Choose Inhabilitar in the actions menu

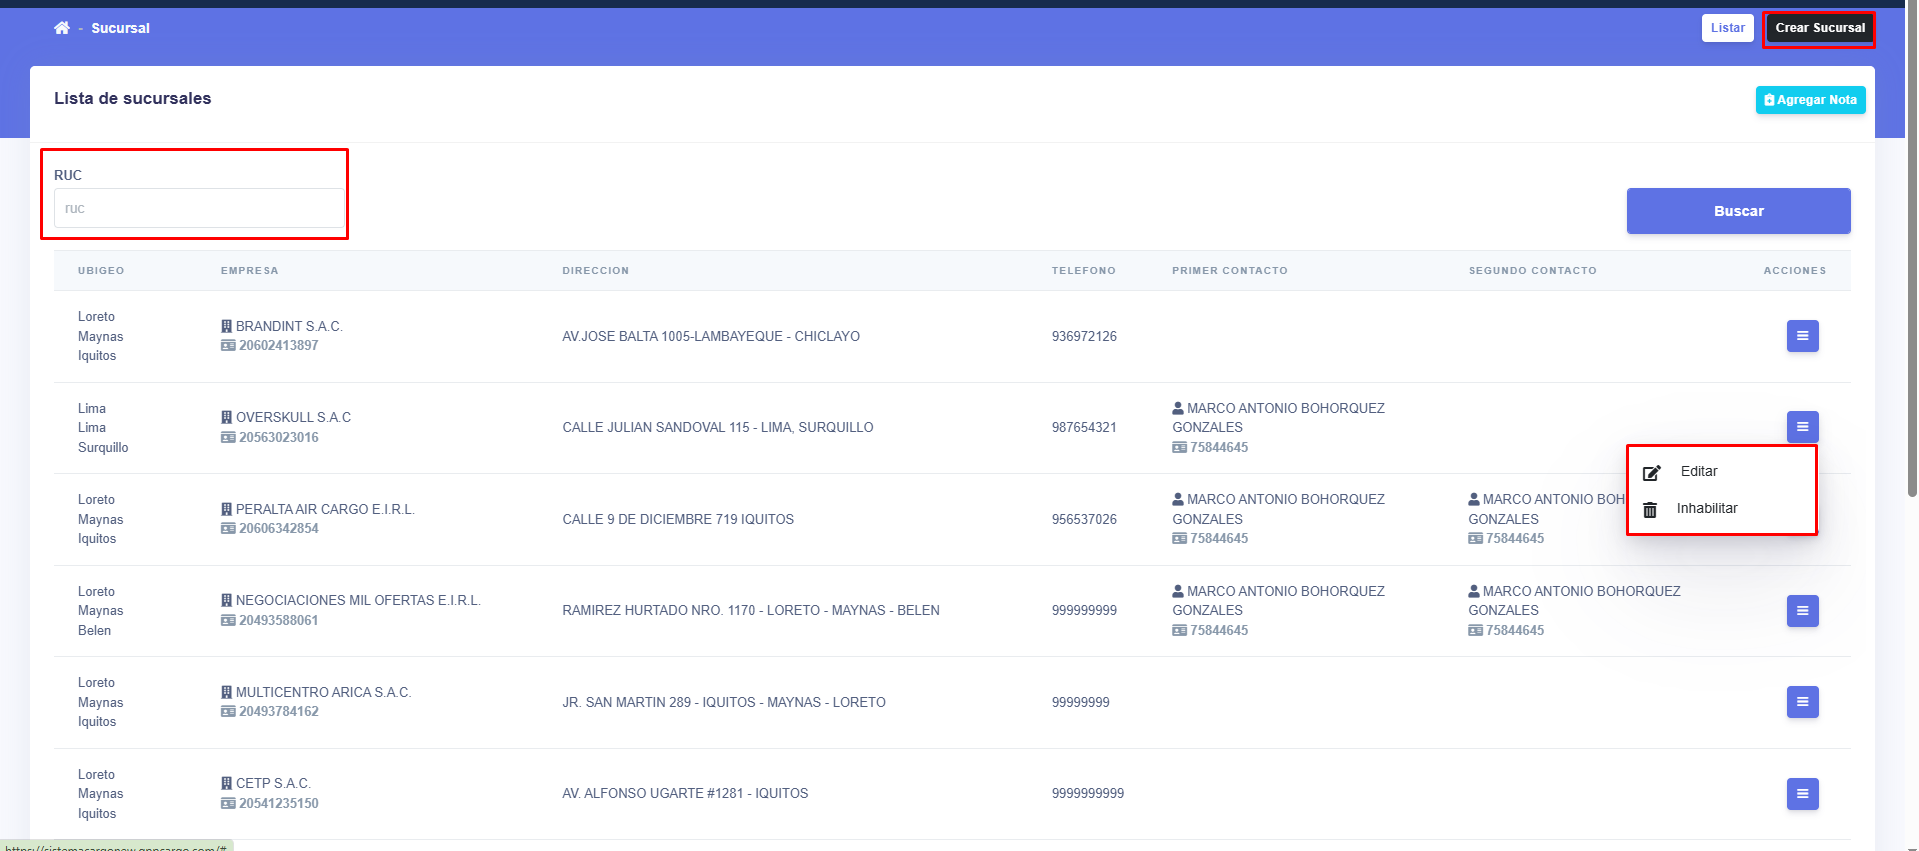point(1706,509)
